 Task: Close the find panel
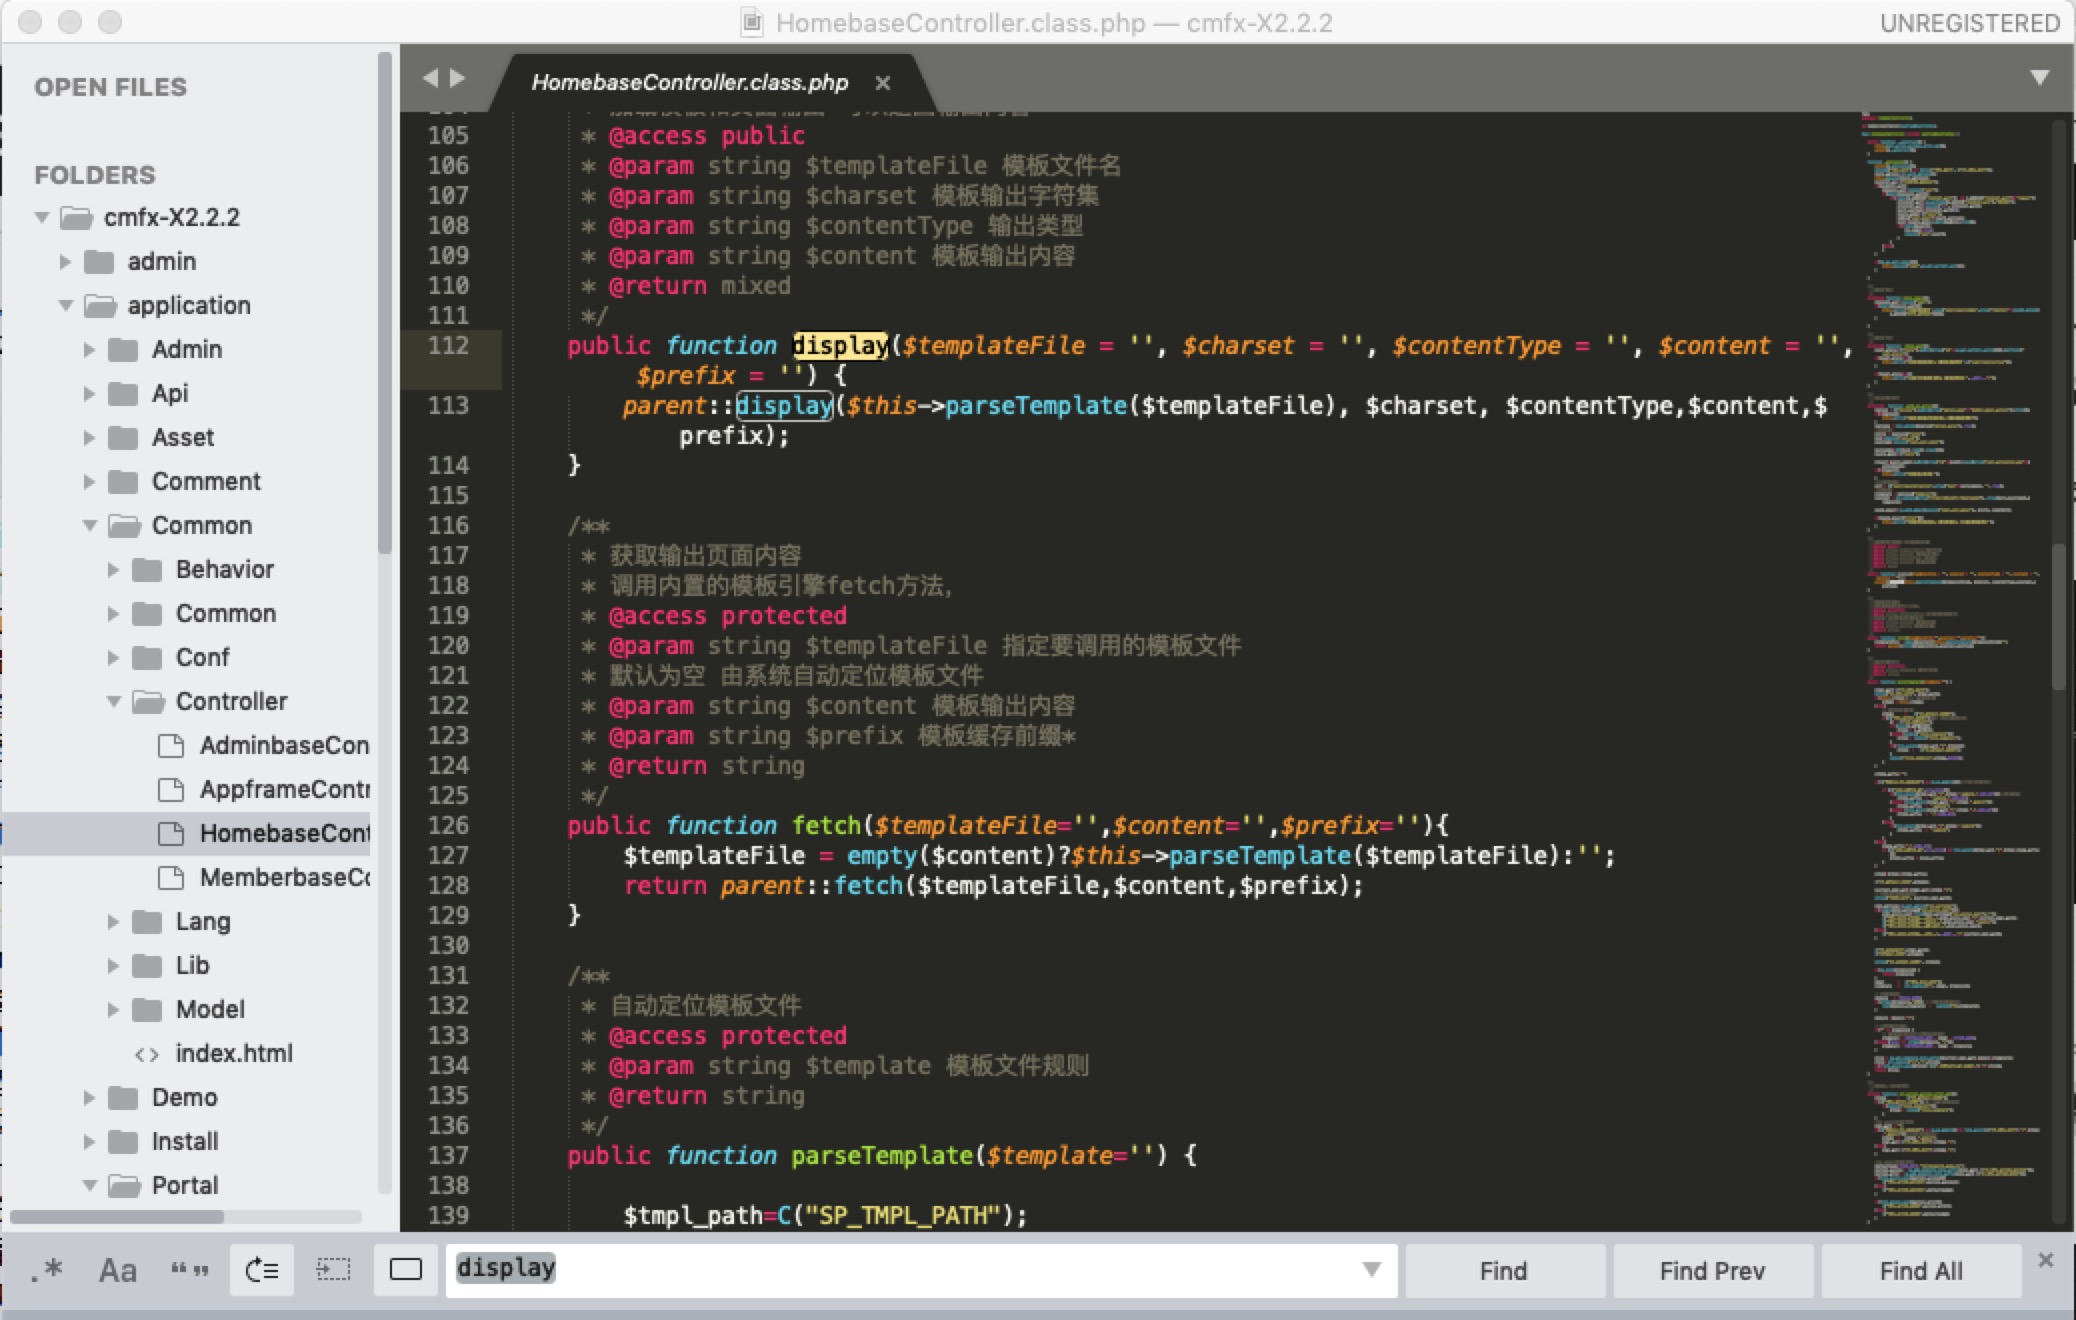coord(2046,1260)
